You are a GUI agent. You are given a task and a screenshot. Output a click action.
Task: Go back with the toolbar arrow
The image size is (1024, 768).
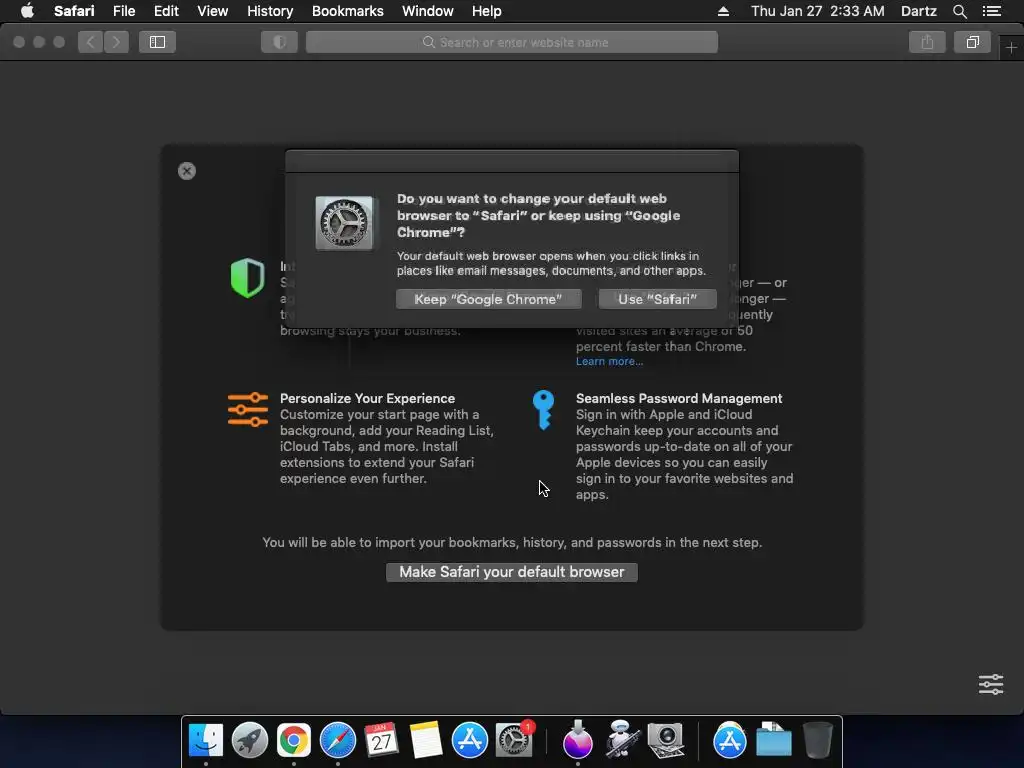click(x=91, y=42)
